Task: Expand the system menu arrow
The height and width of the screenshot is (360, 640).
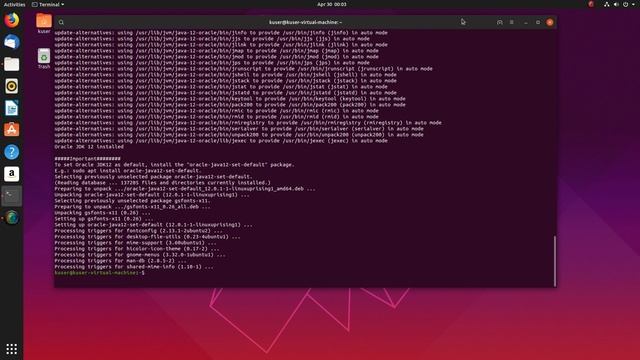Action: (634, 4)
